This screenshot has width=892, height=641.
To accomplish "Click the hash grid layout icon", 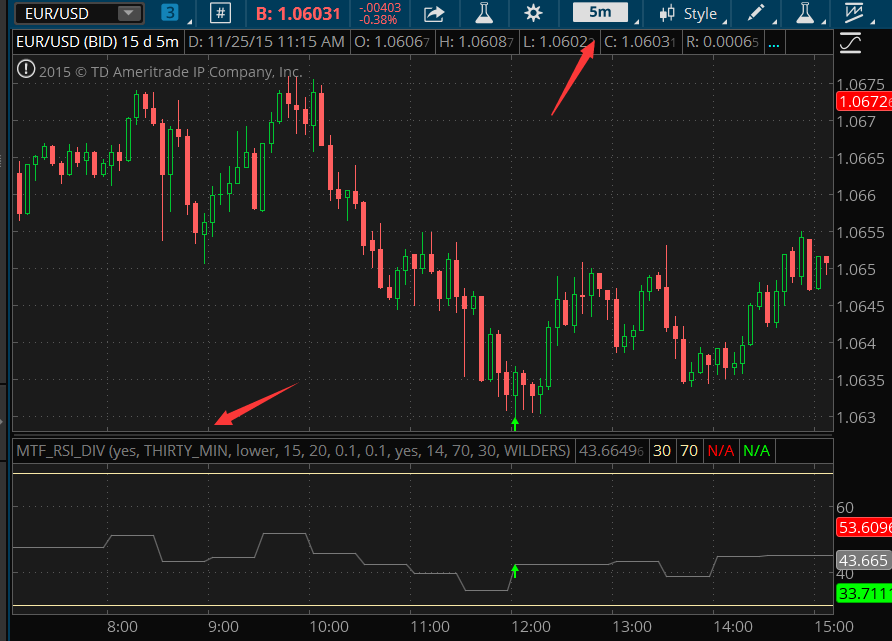I will click(x=220, y=13).
